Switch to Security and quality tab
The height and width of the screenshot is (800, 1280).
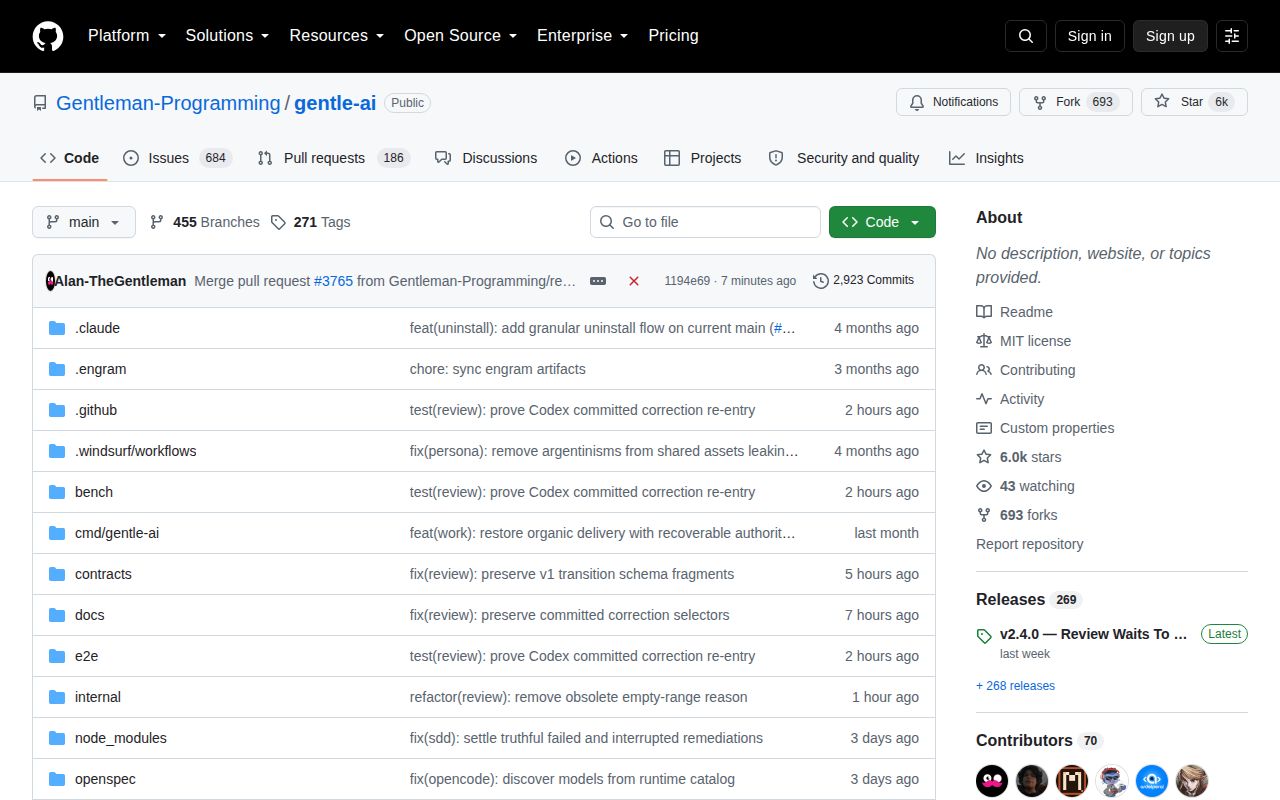coord(844,158)
